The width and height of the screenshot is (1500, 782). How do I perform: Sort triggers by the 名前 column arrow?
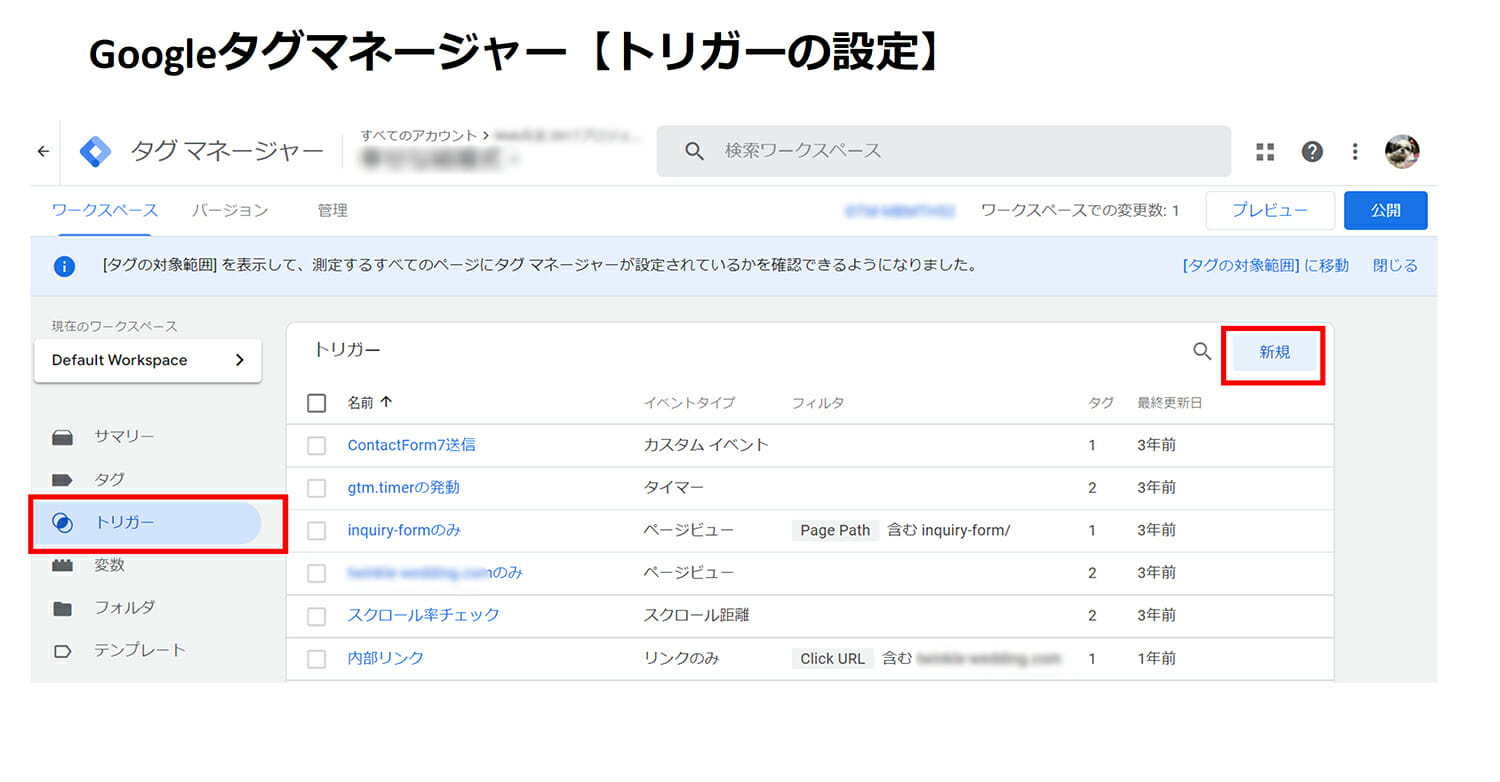[x=387, y=403]
